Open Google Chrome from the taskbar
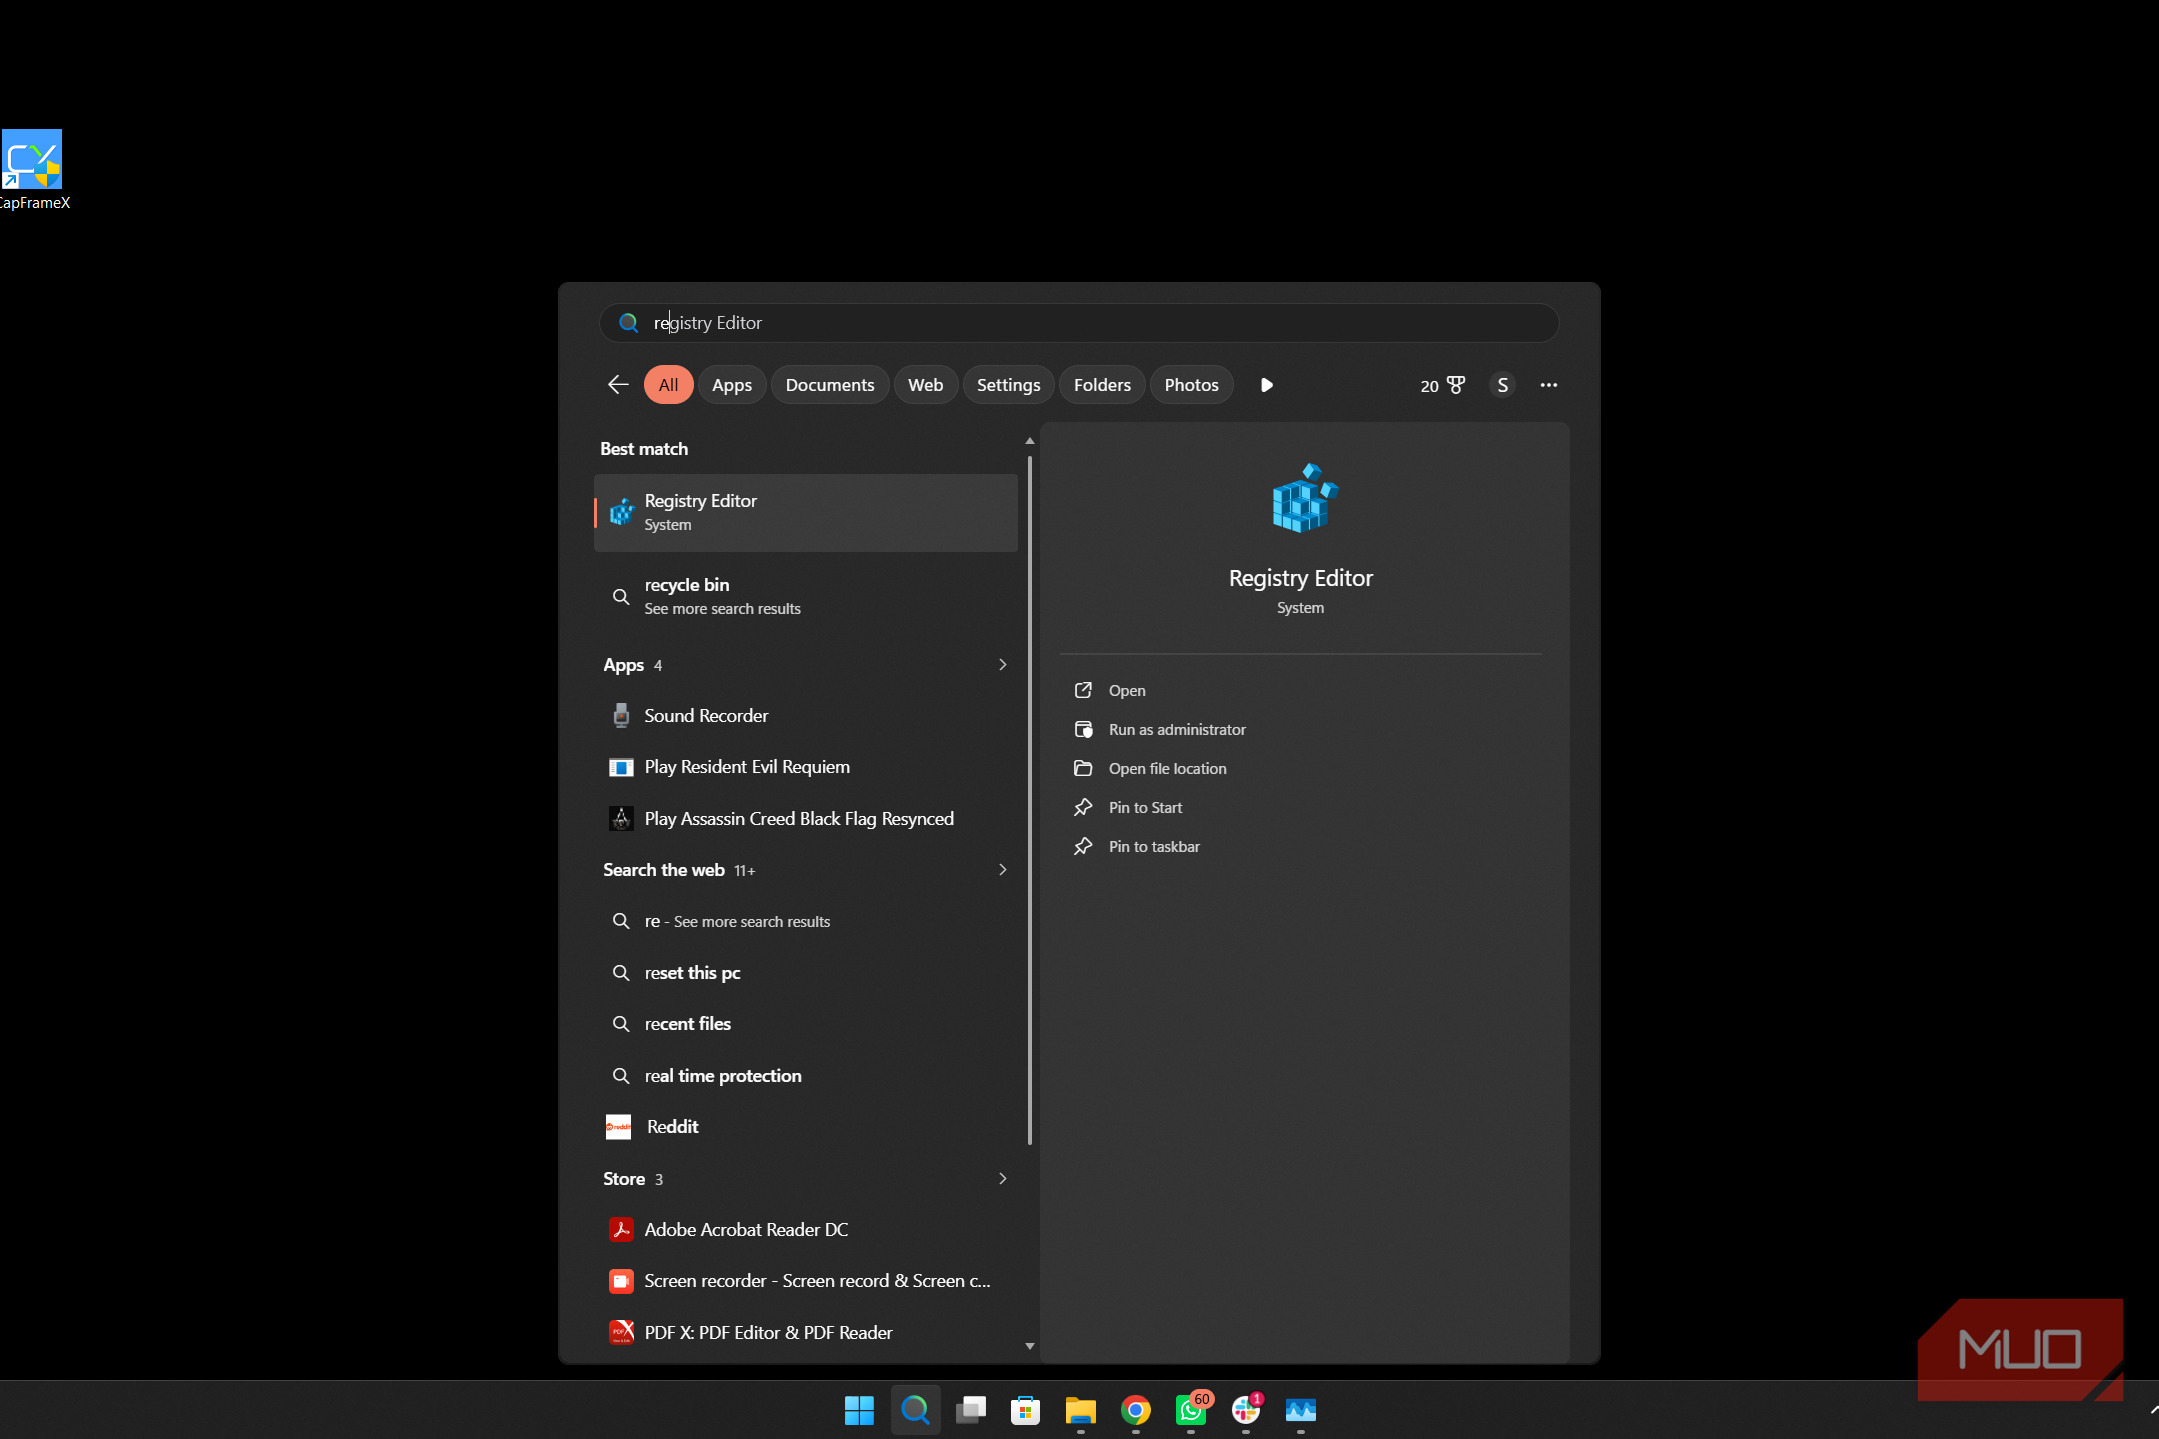Viewport: 2159px width, 1439px height. [1135, 1410]
